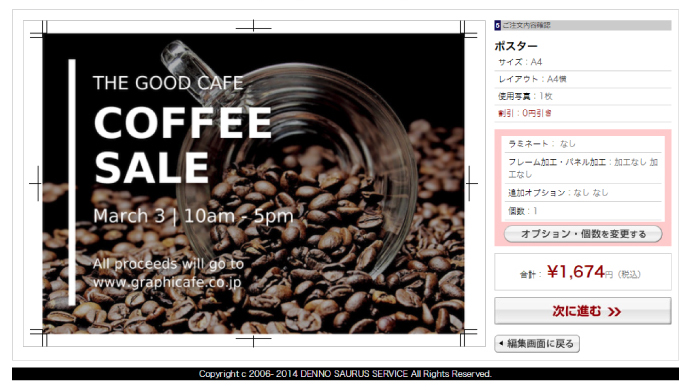
Task: Click the 追加オプション:なし なし row
Action: coord(584,193)
